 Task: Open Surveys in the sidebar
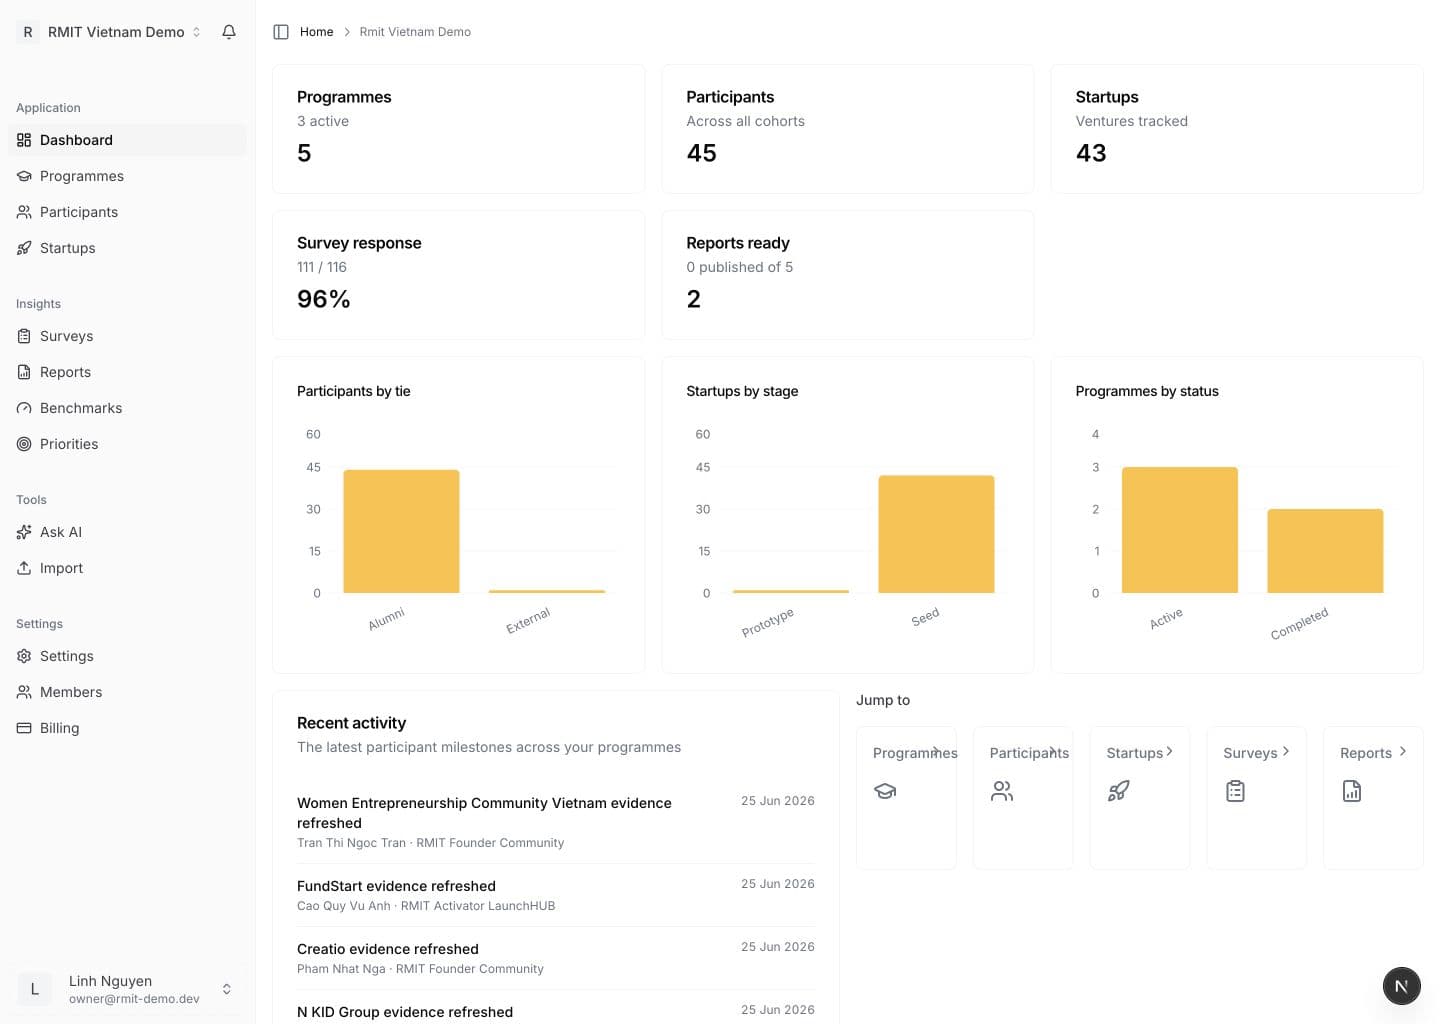click(x=127, y=336)
